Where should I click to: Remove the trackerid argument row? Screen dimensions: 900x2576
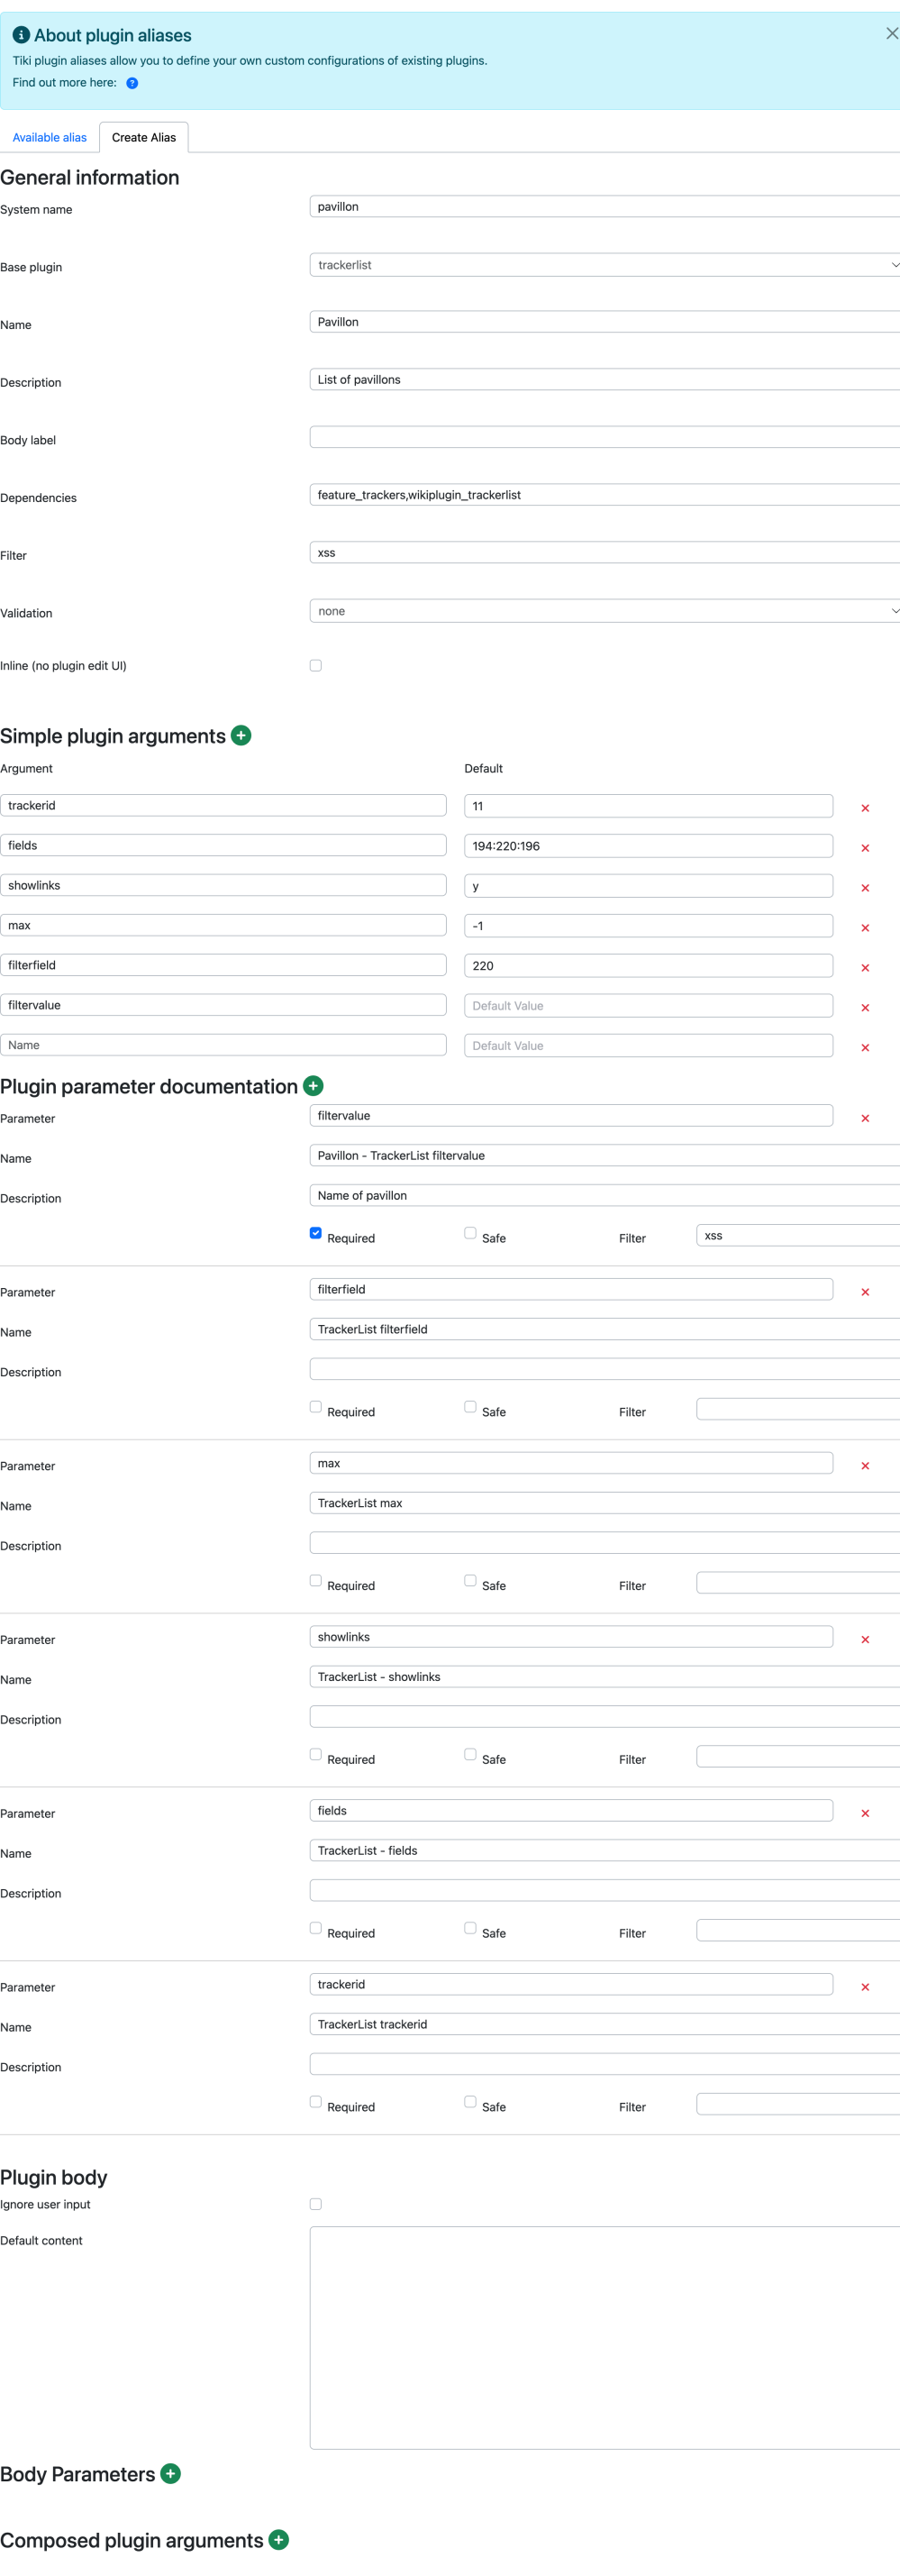[x=865, y=808]
